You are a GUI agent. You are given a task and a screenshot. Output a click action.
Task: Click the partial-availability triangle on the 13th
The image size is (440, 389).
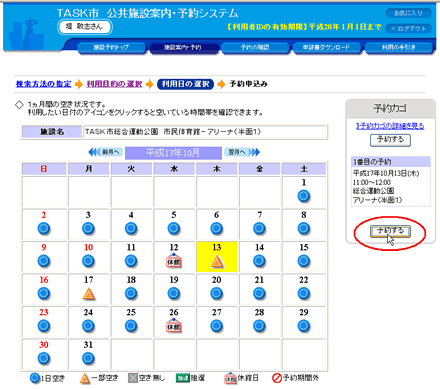tap(217, 262)
